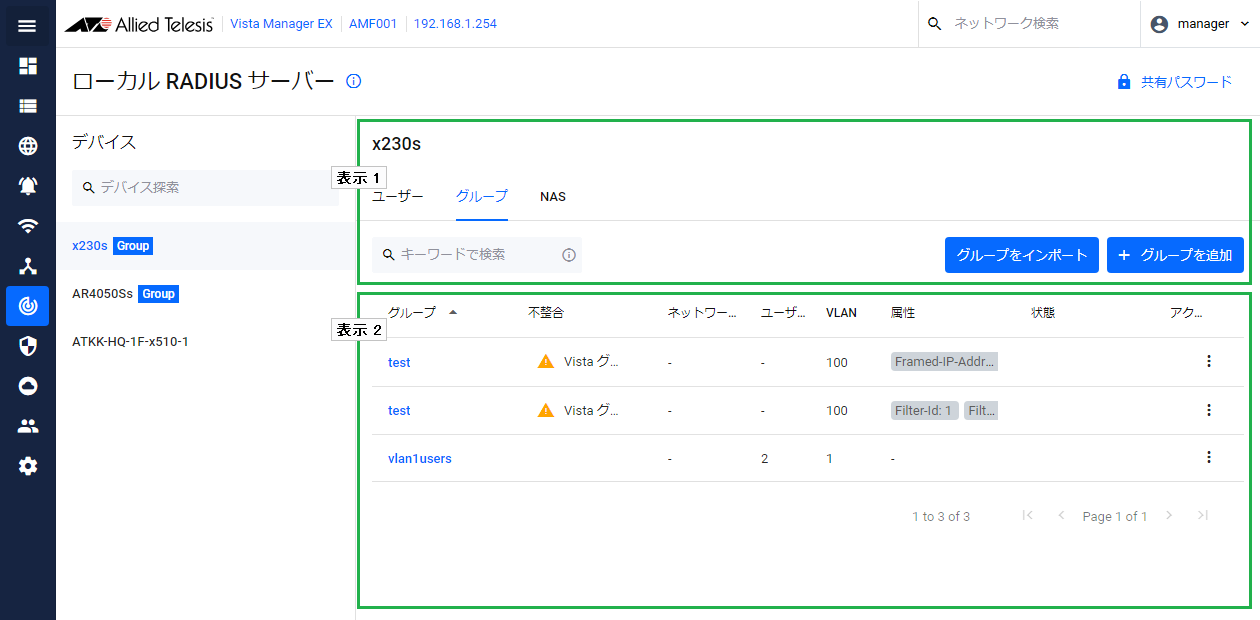This screenshot has height=620, width=1260.
Task: Click the info icon beside page title
Action: coord(353,81)
